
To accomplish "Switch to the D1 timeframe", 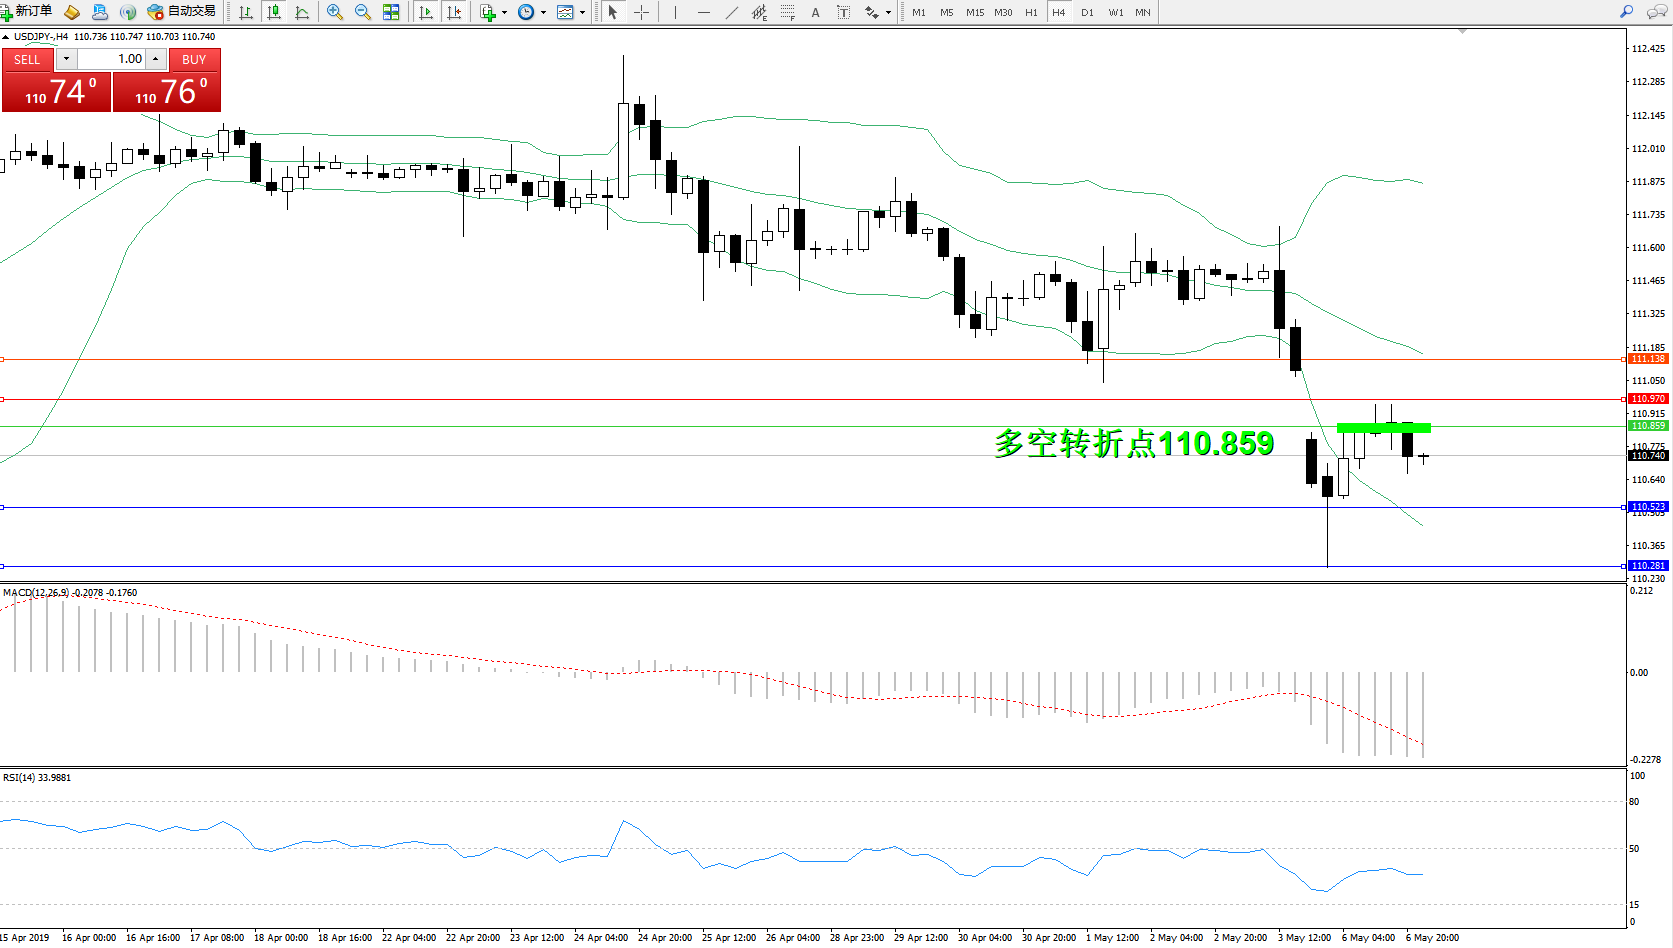I will (1087, 12).
